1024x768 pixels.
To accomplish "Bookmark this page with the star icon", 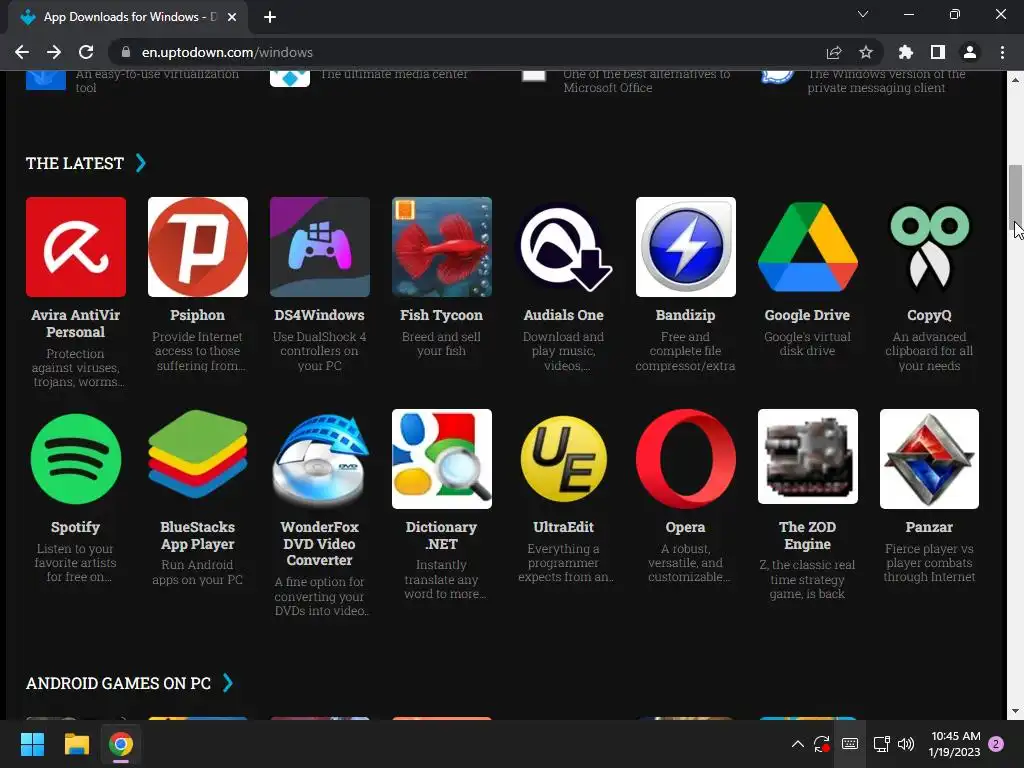I will pos(866,52).
